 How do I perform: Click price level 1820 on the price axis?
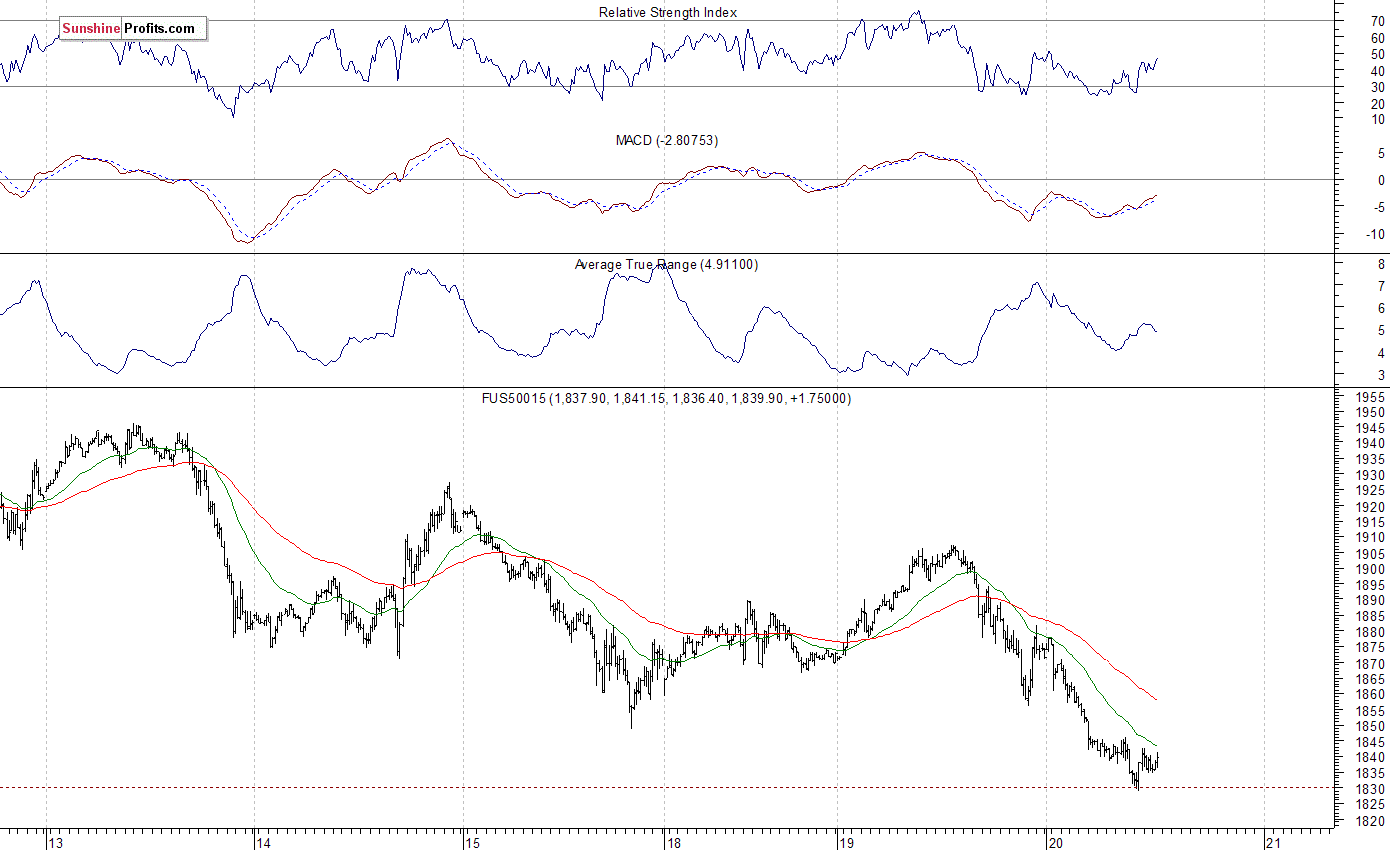pos(1370,821)
